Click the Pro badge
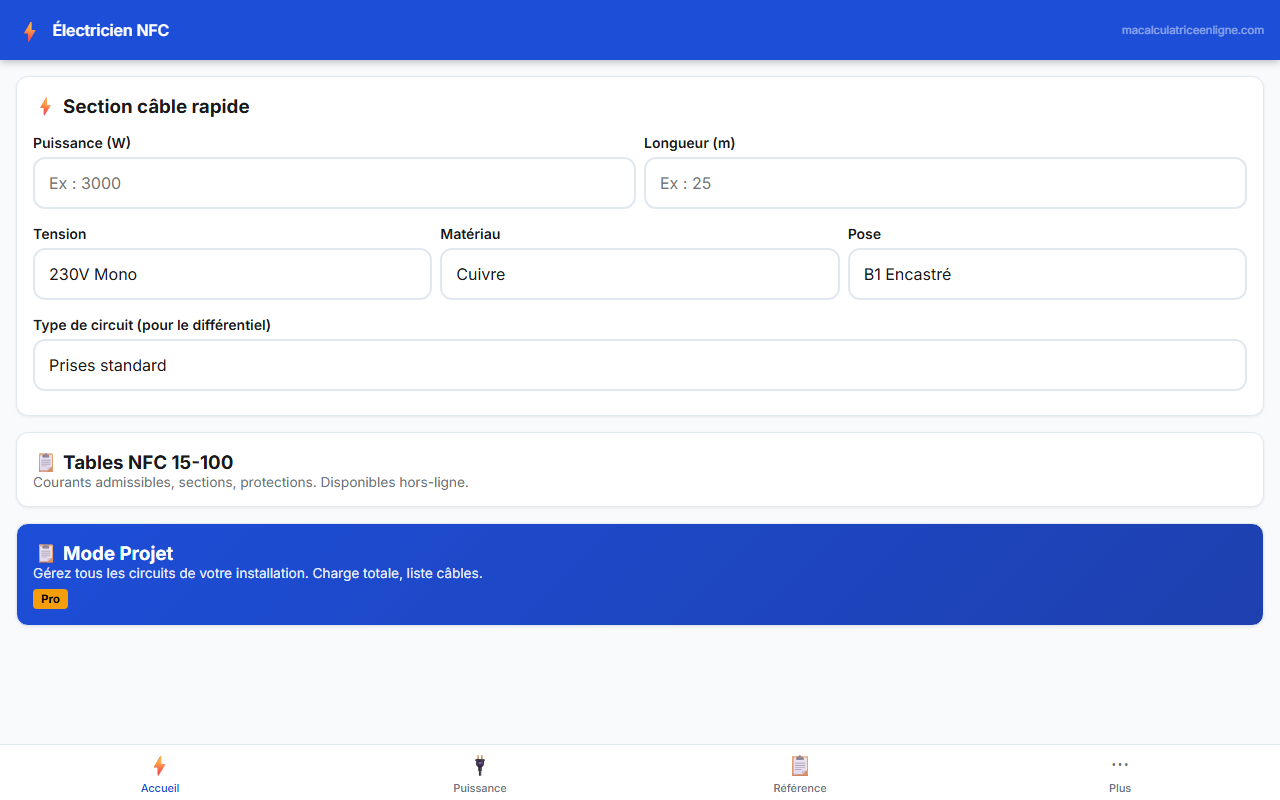This screenshot has height=800, width=1280. point(50,599)
